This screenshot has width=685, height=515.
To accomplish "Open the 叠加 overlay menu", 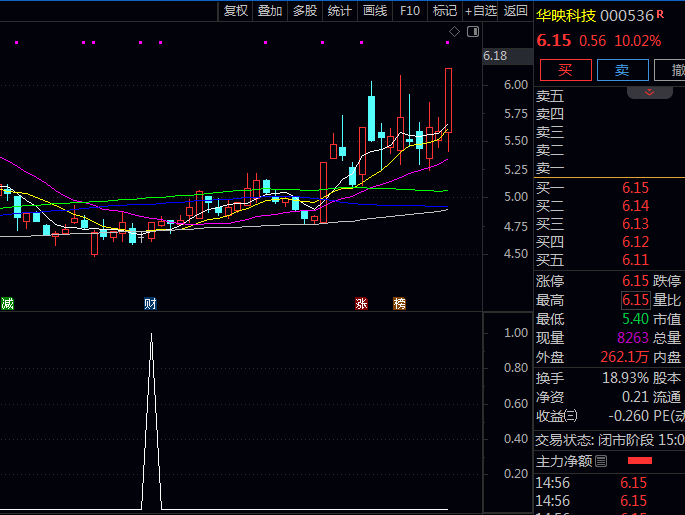I will [x=270, y=11].
